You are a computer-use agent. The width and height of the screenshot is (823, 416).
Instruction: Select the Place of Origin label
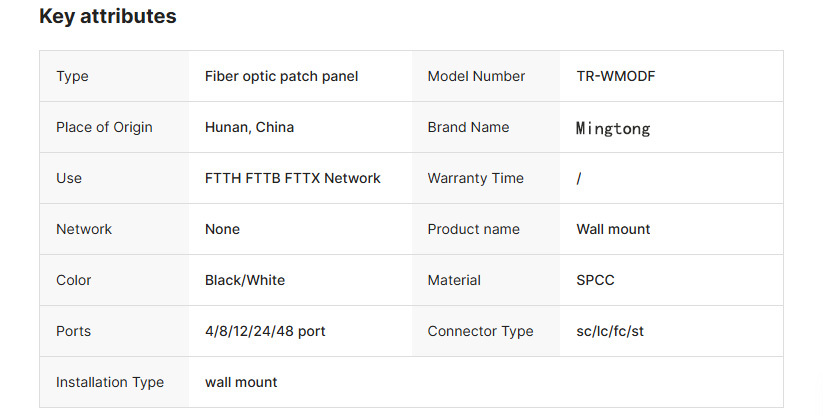click(104, 127)
